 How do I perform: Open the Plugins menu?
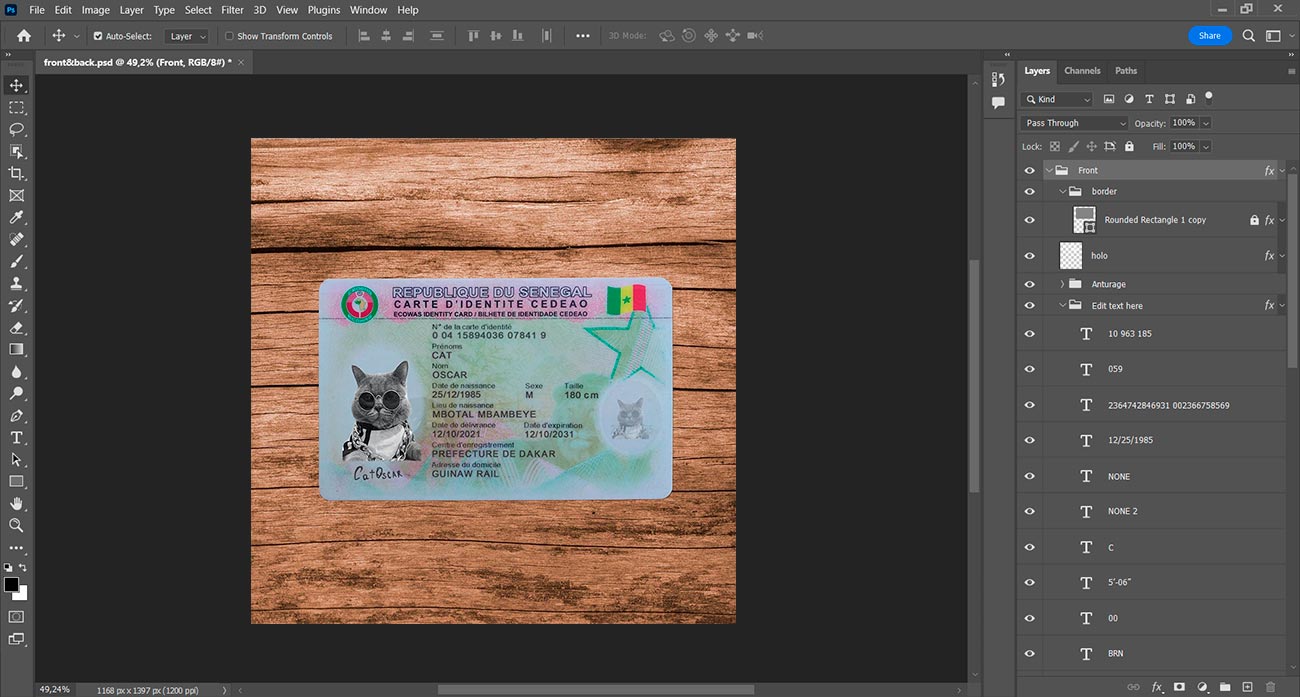coord(324,10)
